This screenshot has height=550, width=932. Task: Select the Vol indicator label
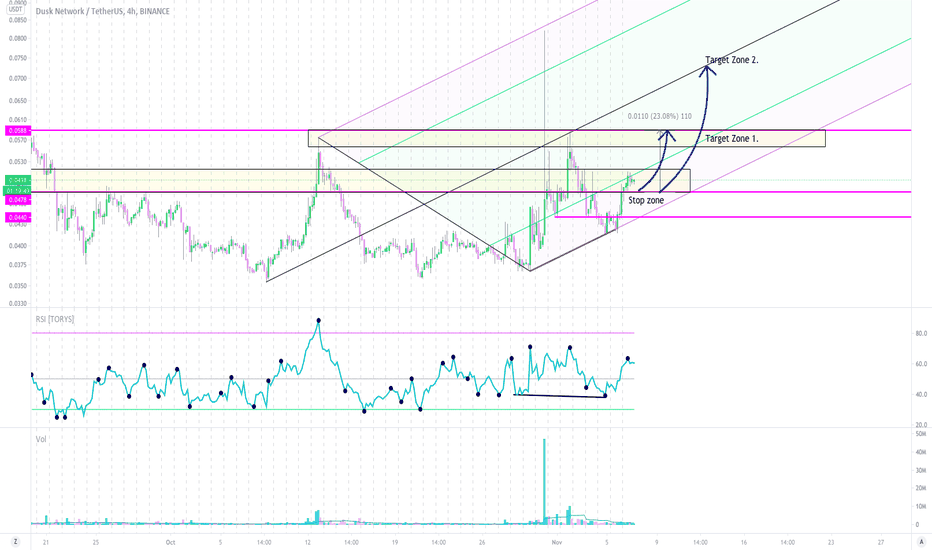(x=41, y=439)
